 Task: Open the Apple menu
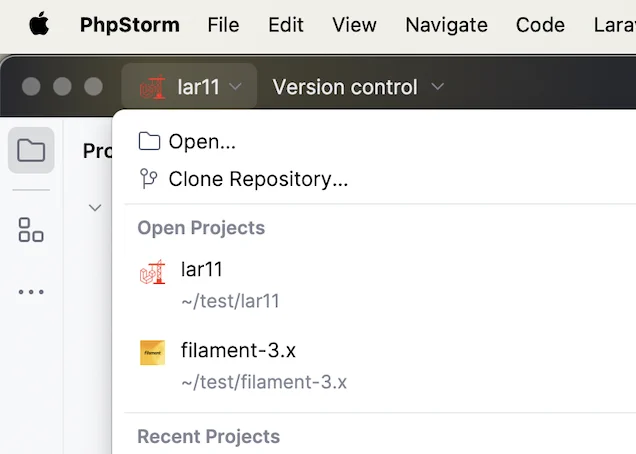point(39,24)
